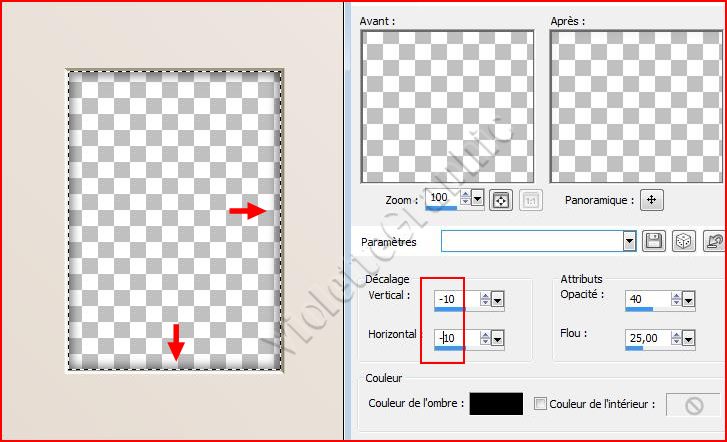Open the Paramètres presets dropdown
This screenshot has width=727, height=442.
click(629, 241)
